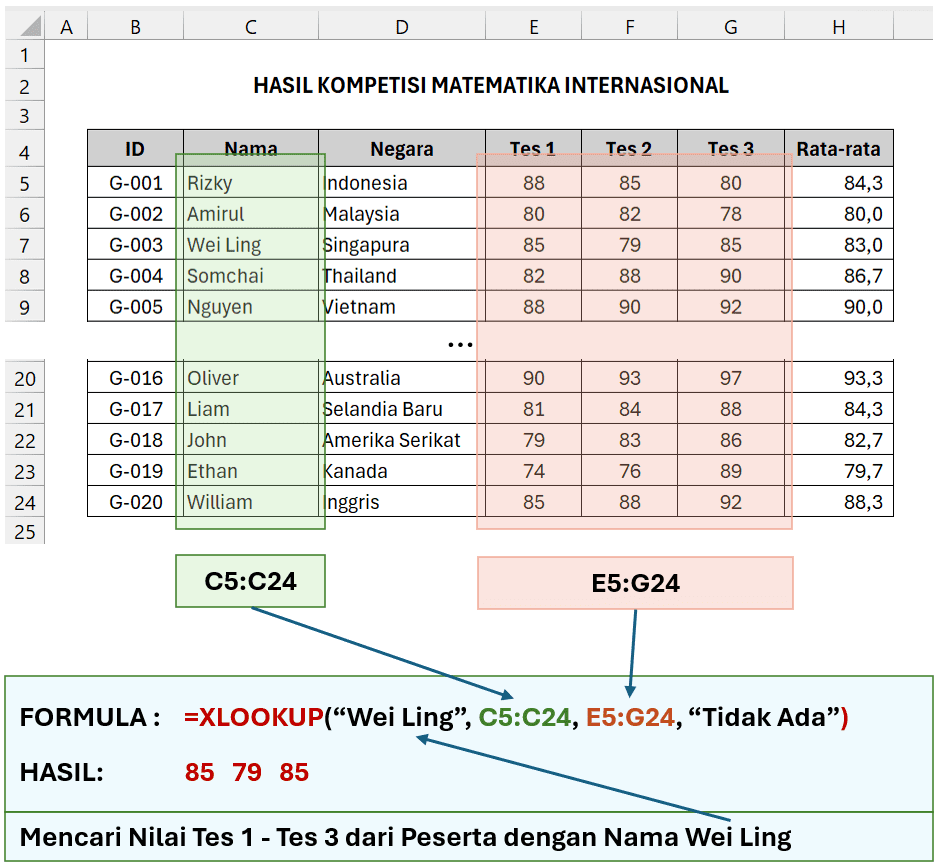937x867 pixels.
Task: Click the name cell Ethan
Action: pyautogui.click(x=251, y=471)
